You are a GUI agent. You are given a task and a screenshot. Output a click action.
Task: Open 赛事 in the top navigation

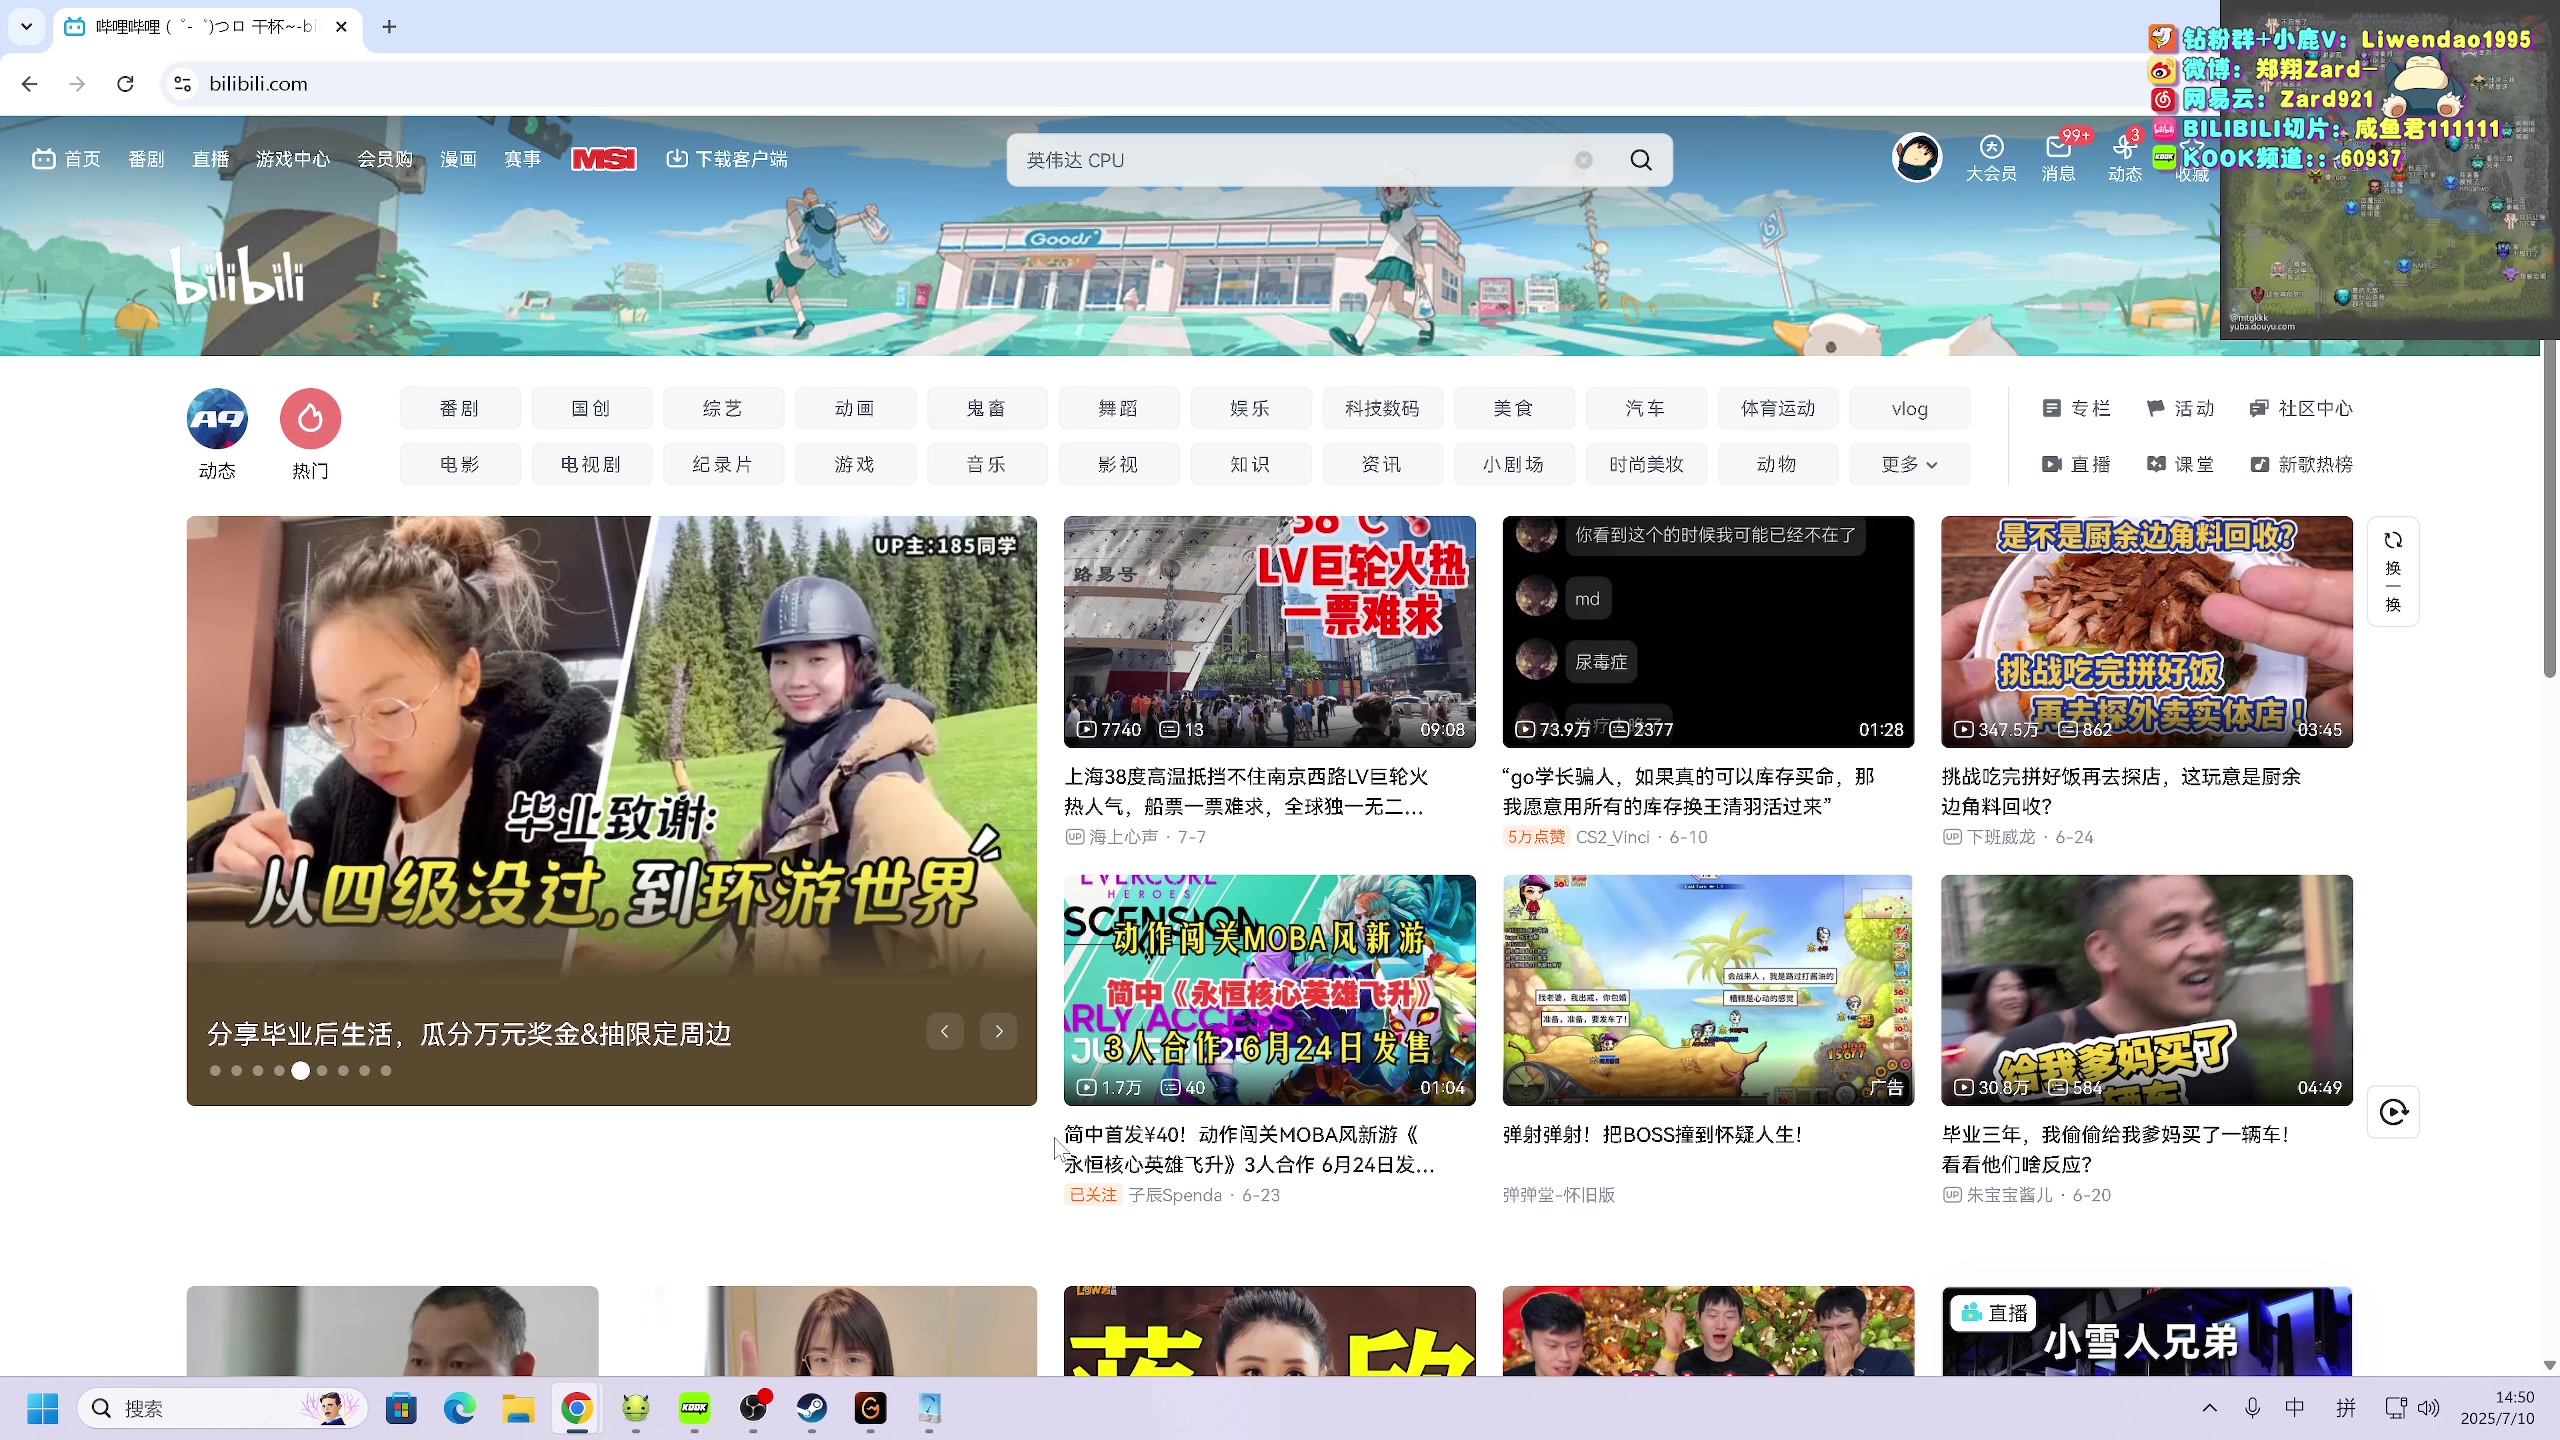point(522,159)
